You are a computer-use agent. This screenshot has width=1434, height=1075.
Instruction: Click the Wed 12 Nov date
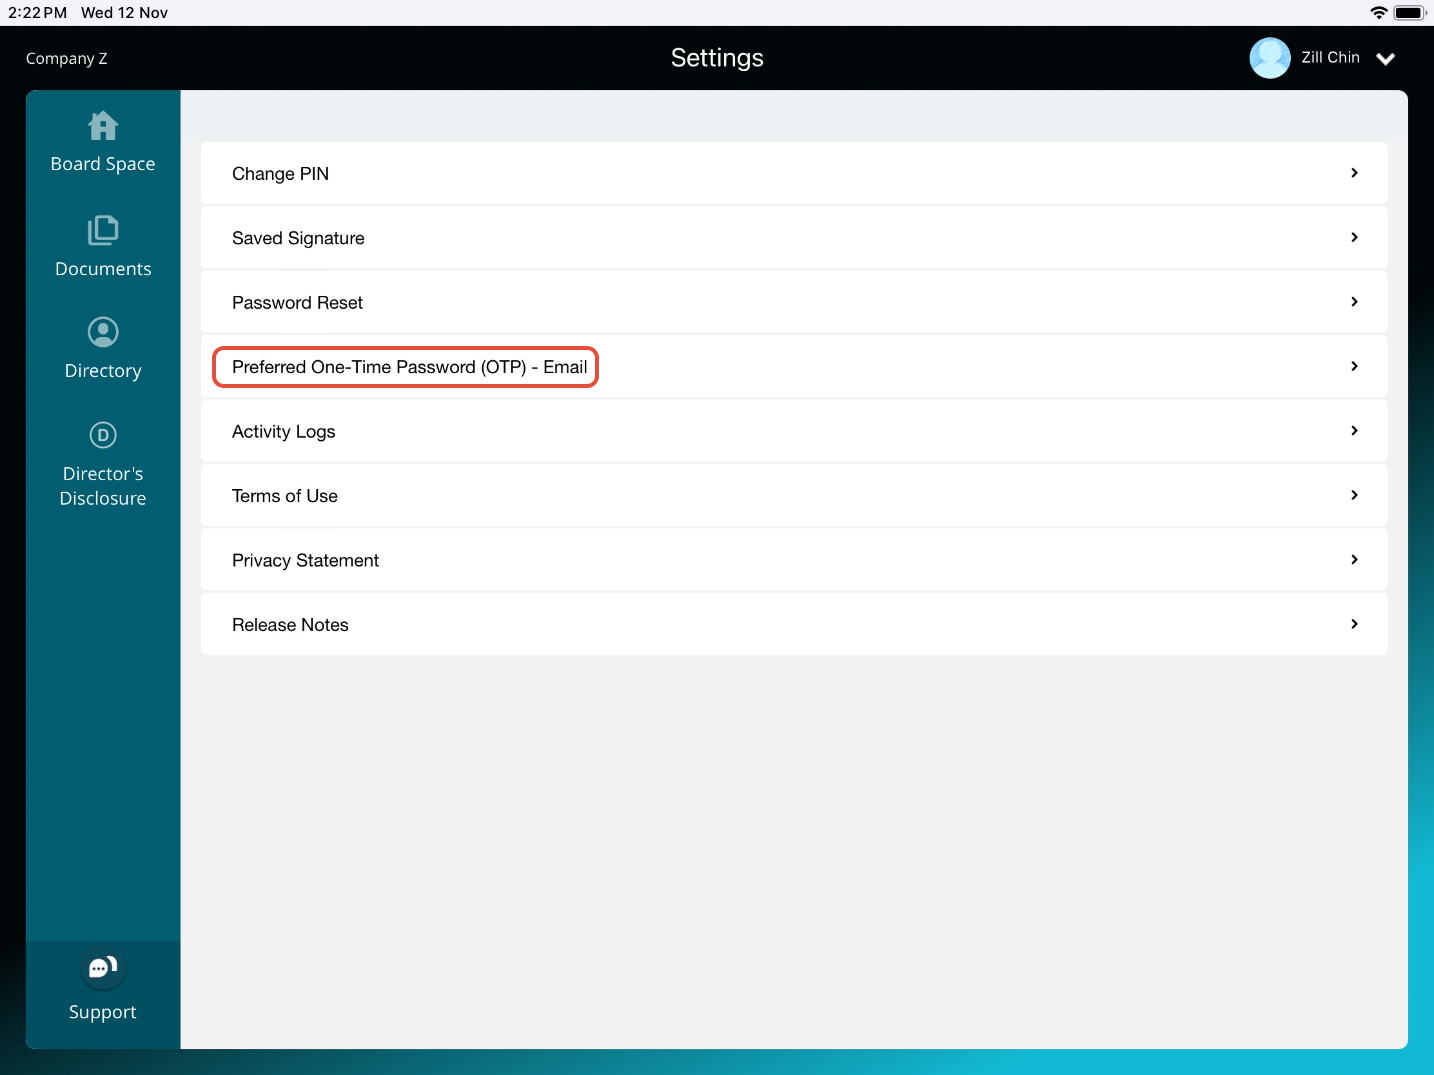124,13
